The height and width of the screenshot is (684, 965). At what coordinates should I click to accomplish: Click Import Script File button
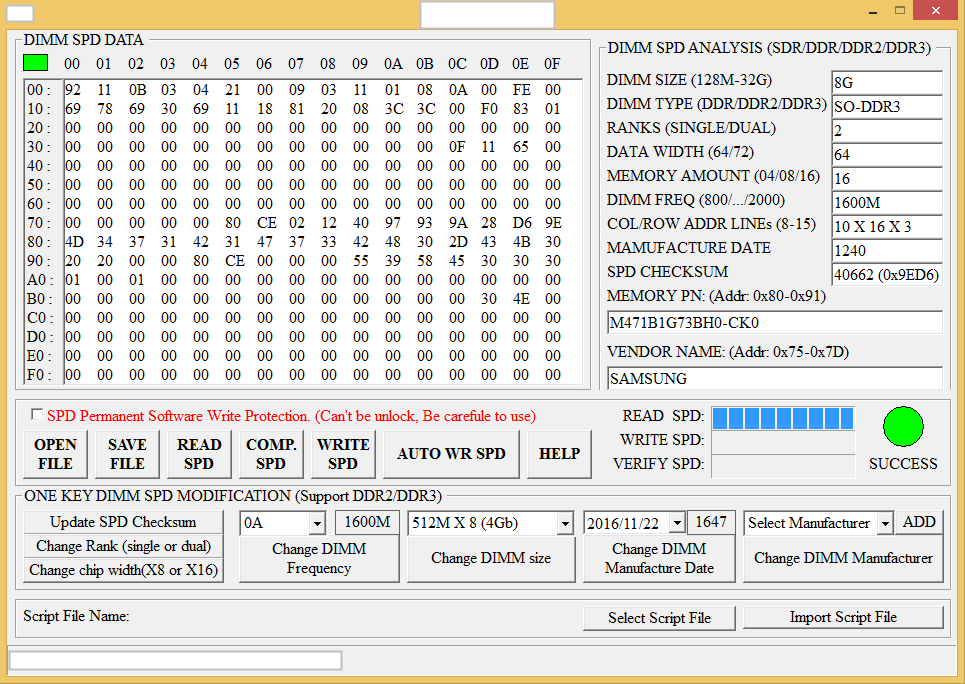click(843, 618)
